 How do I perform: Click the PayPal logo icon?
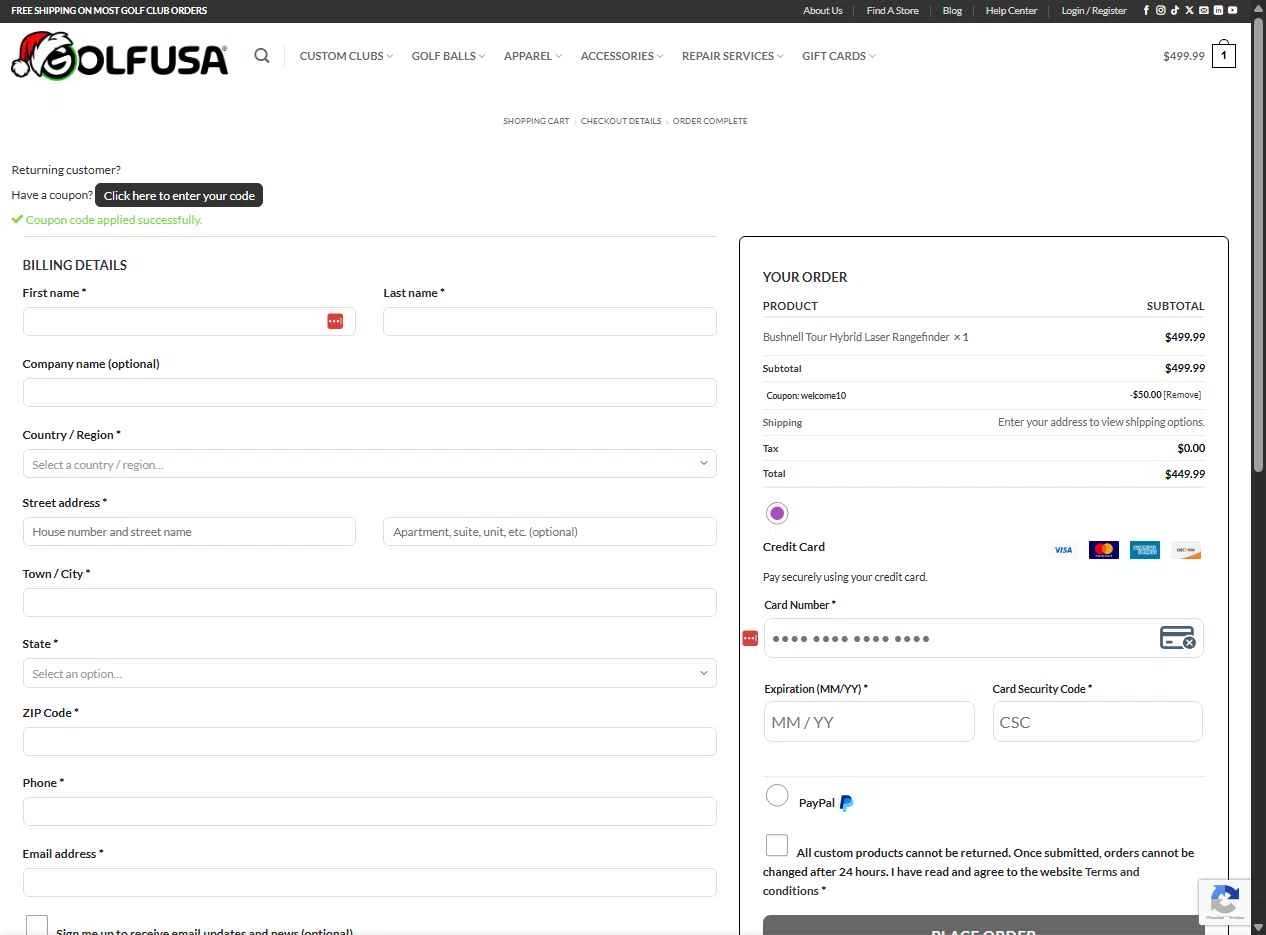click(846, 803)
